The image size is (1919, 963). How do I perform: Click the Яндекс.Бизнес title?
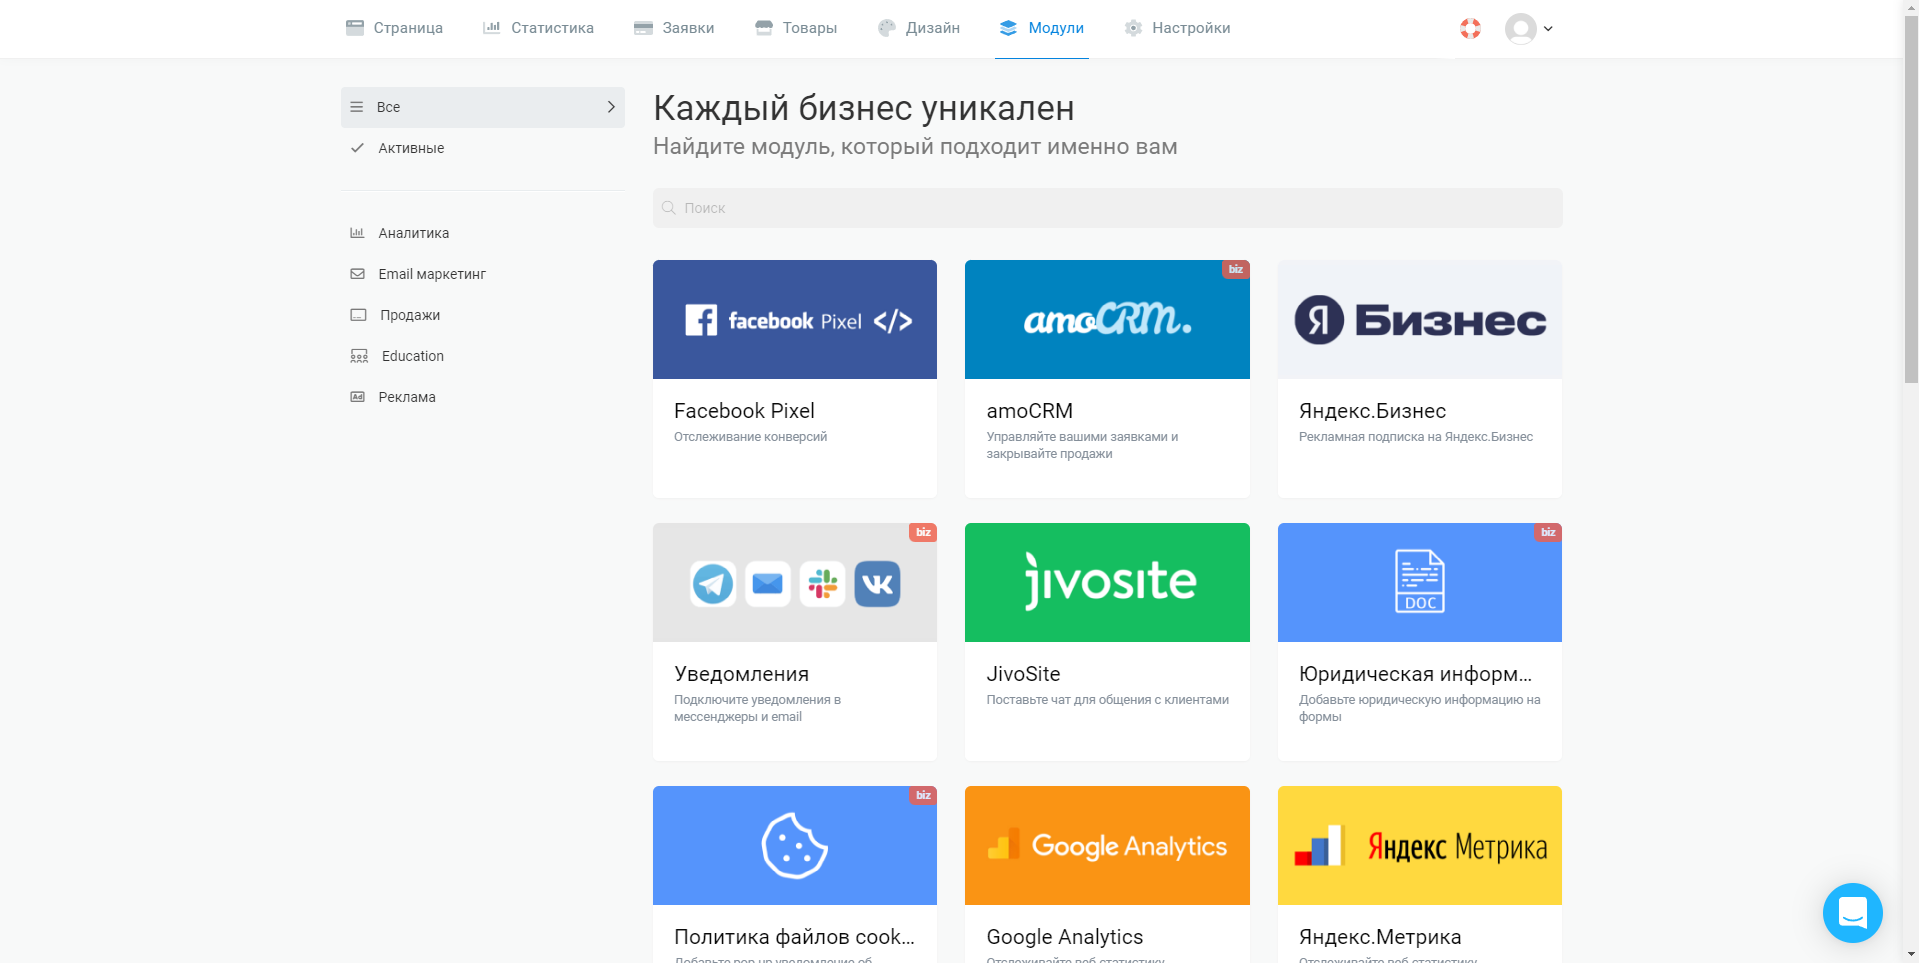click(x=1372, y=411)
